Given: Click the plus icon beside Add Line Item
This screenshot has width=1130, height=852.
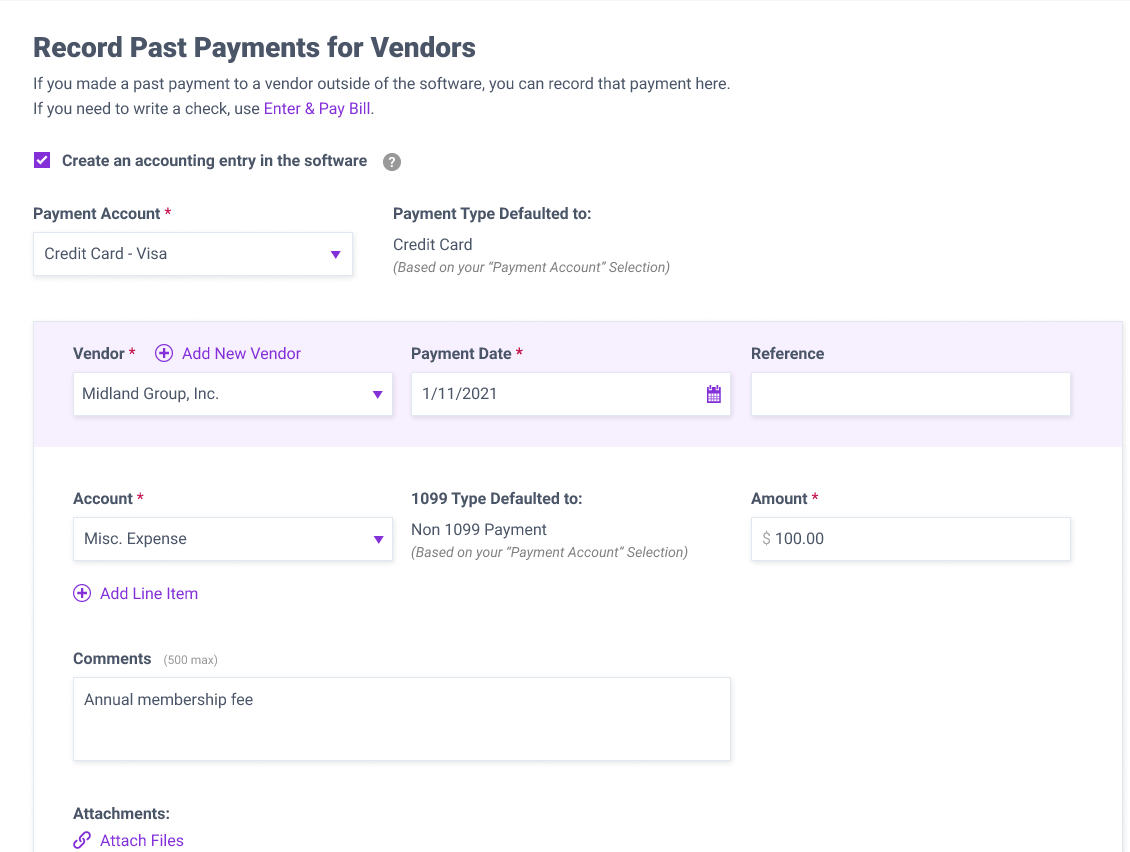Looking at the screenshot, I should tap(82, 593).
